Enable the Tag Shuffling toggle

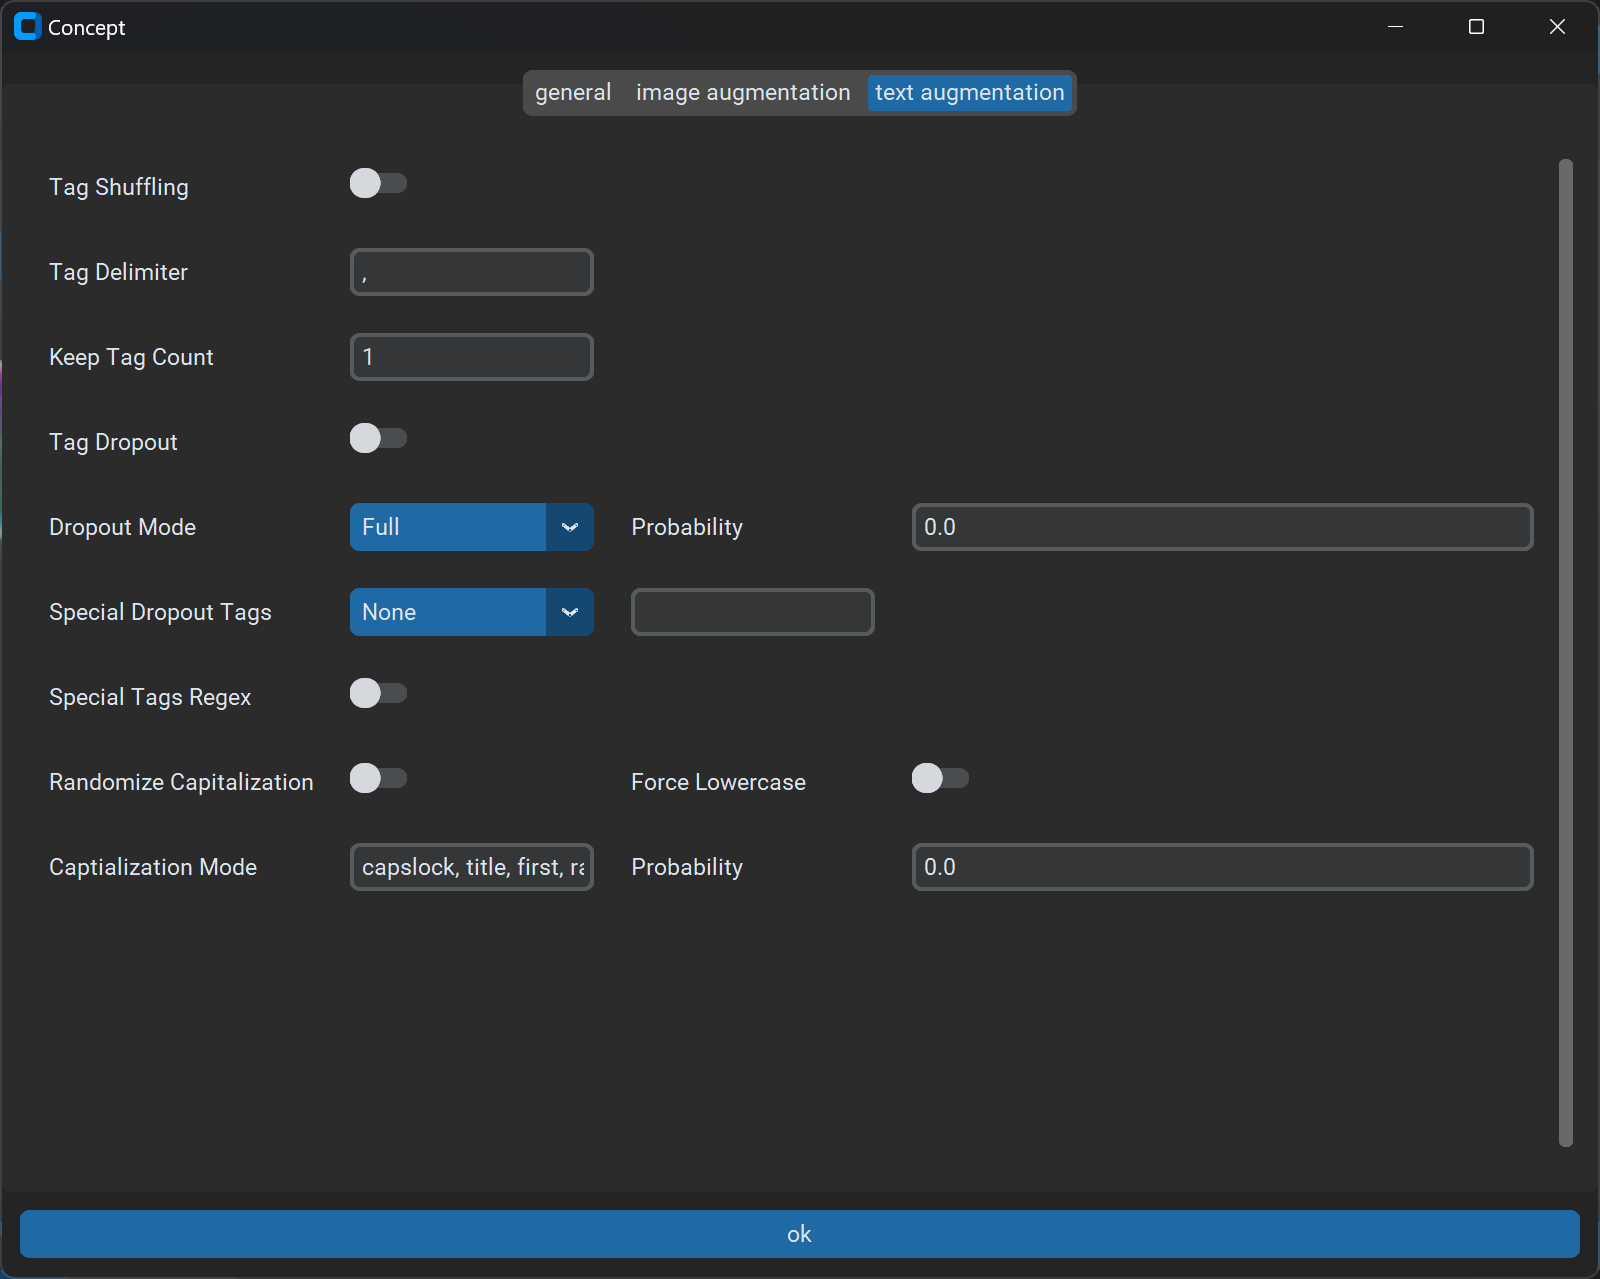pyautogui.click(x=378, y=184)
